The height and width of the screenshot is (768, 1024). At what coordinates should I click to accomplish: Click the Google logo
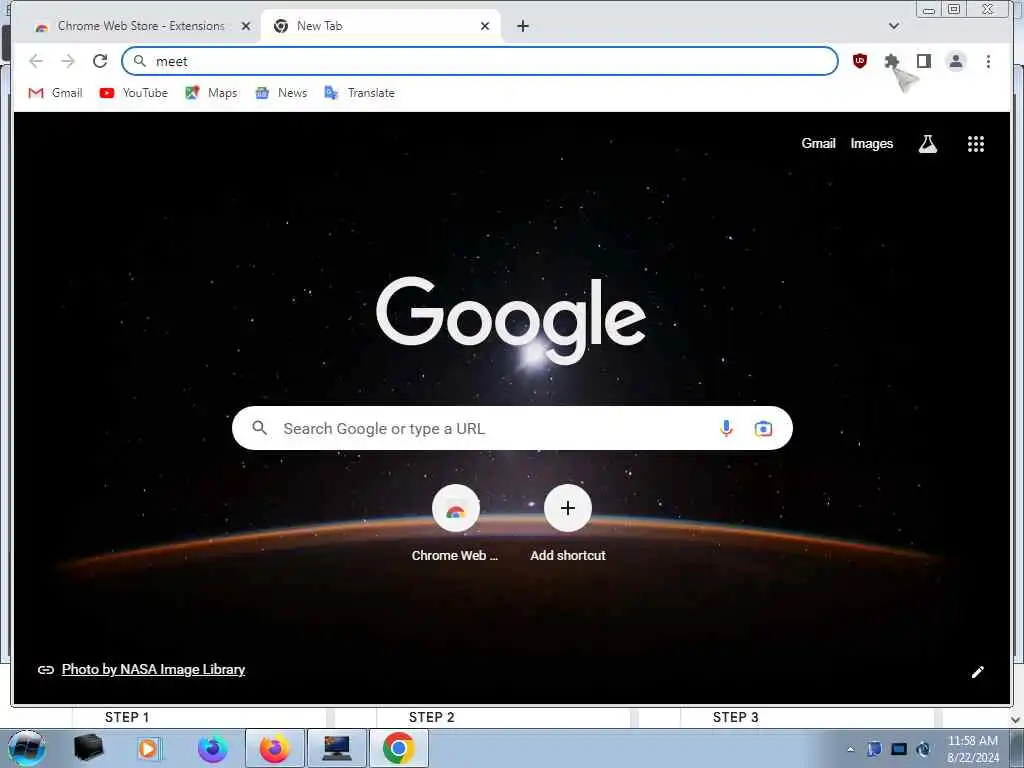click(511, 319)
